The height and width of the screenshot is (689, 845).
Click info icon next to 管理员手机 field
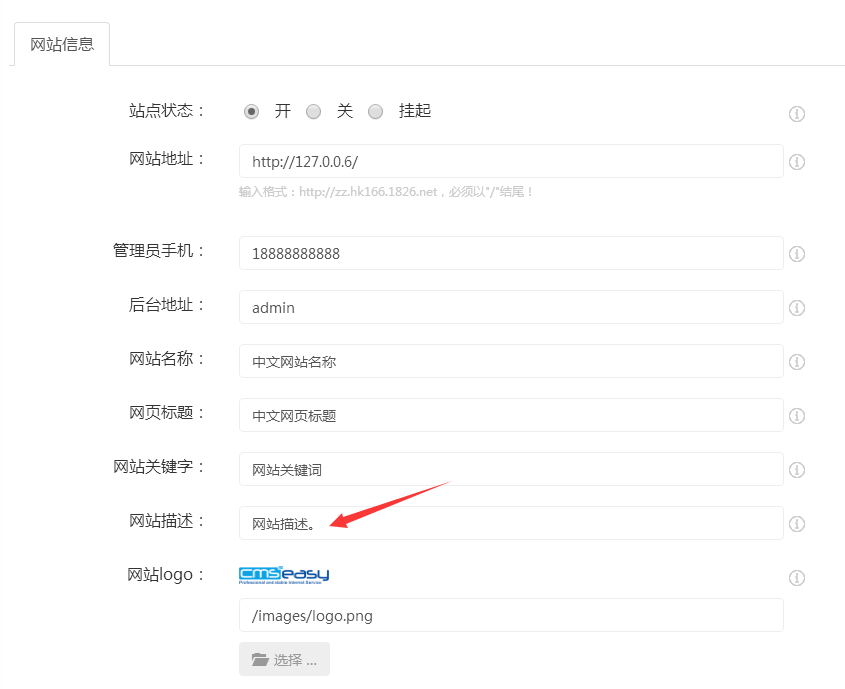tap(797, 254)
